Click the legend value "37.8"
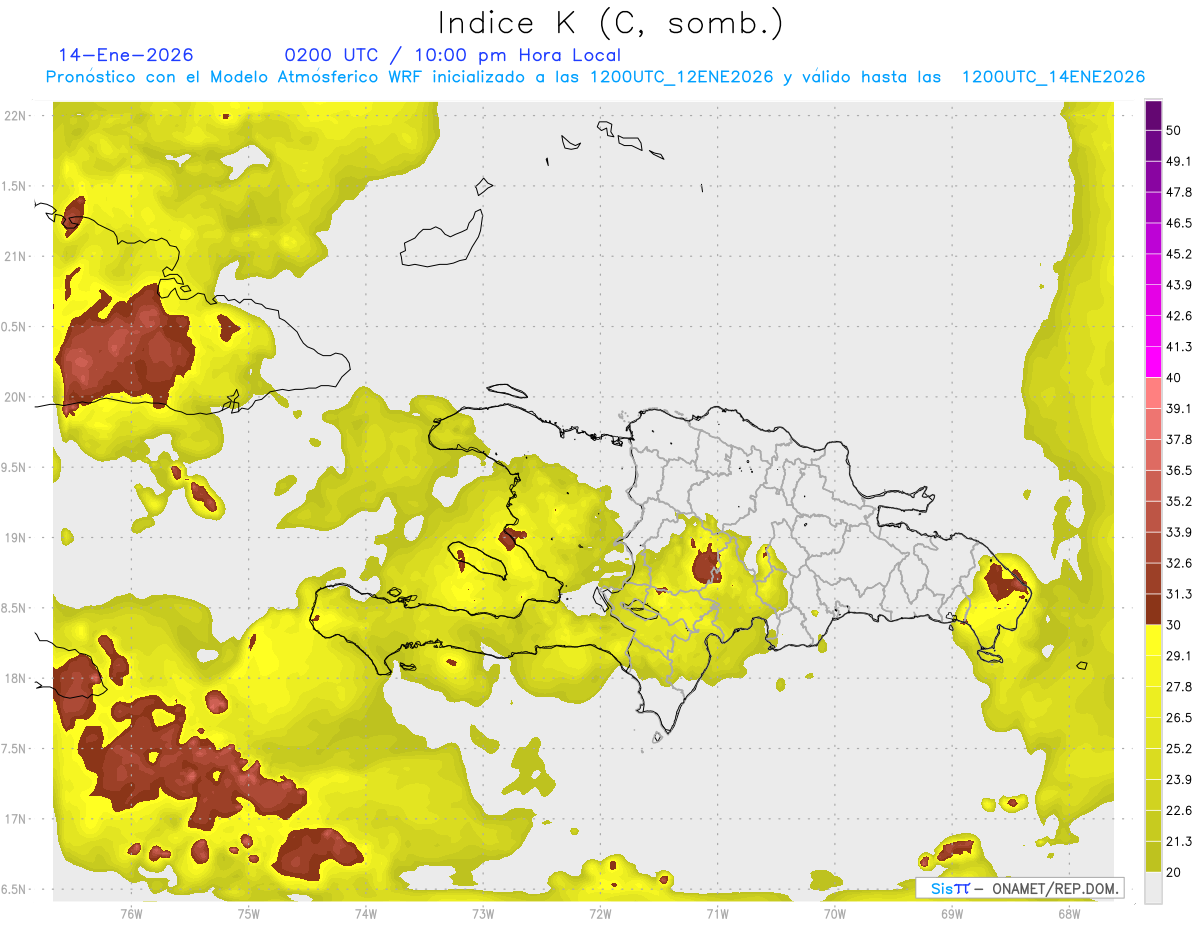Viewport: 1200px width, 927px height. coord(1179,440)
